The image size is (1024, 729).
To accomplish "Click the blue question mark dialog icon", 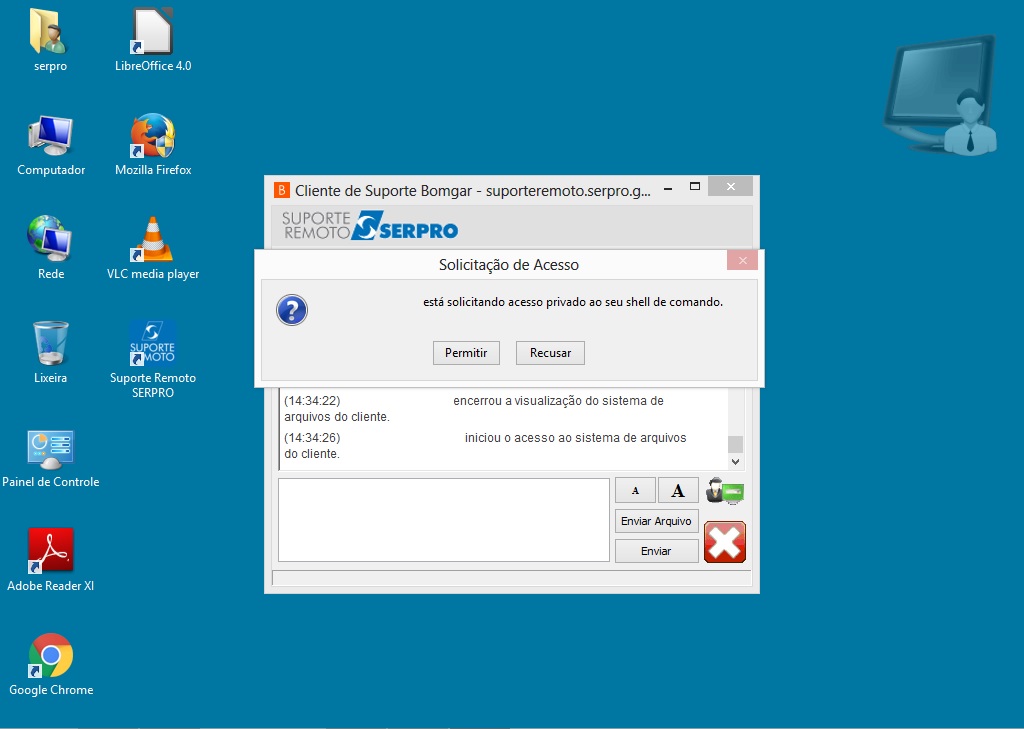I will tap(292, 310).
